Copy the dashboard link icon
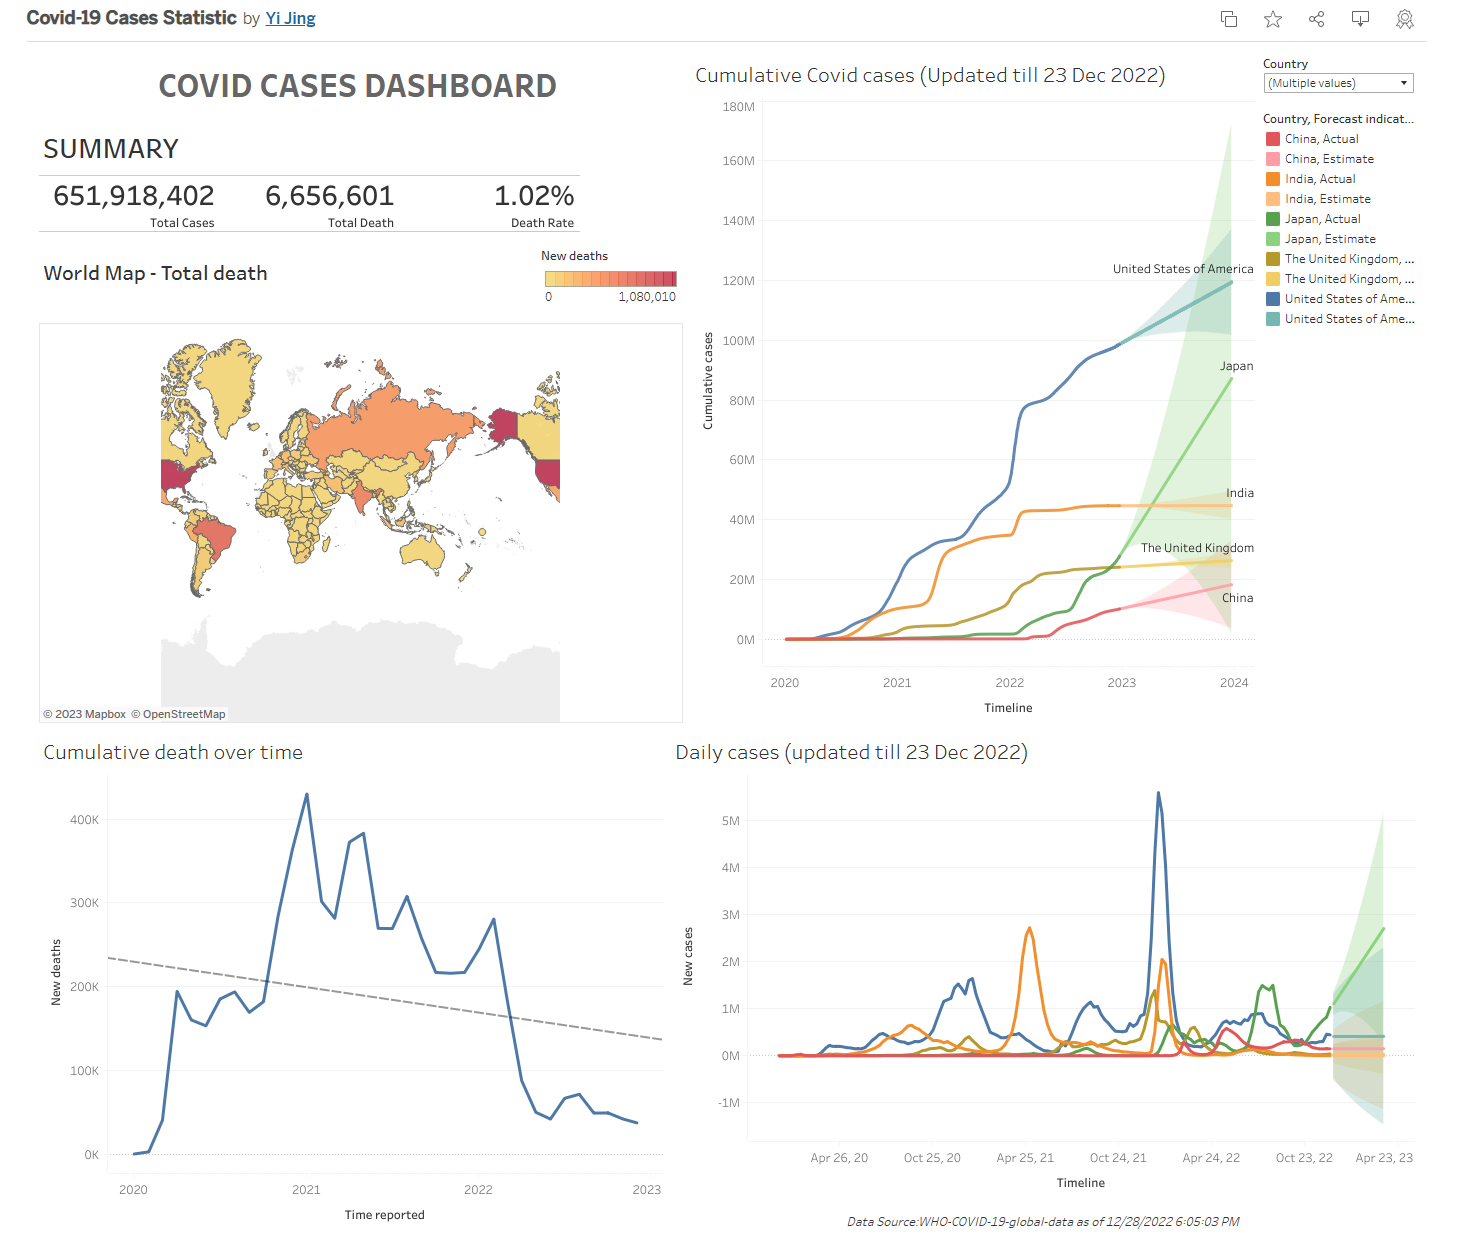The image size is (1467, 1238). 1228,18
